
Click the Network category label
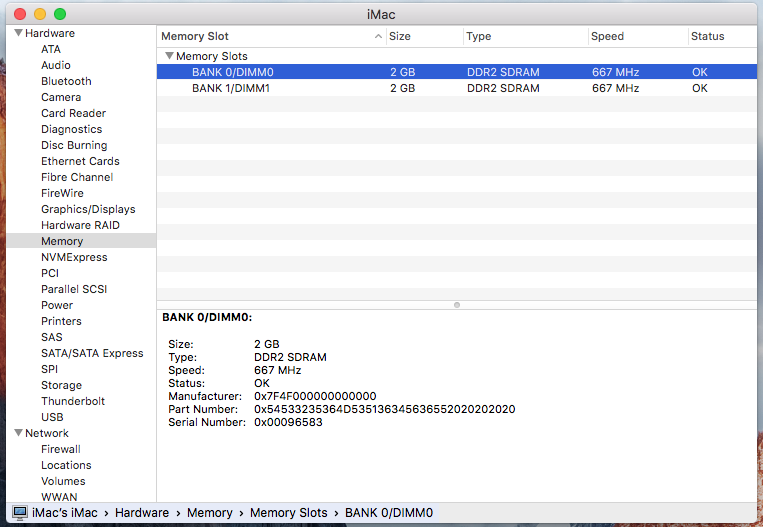click(47, 433)
